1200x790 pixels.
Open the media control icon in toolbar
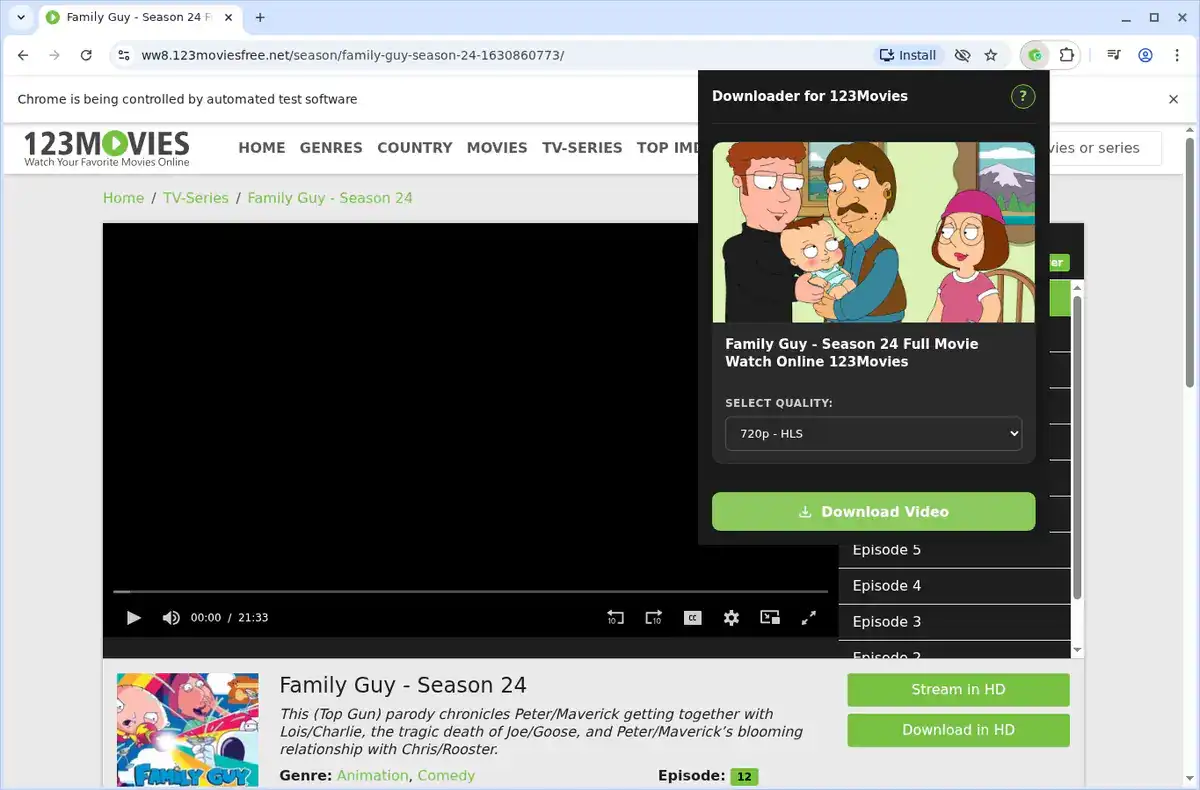[x=1114, y=55]
